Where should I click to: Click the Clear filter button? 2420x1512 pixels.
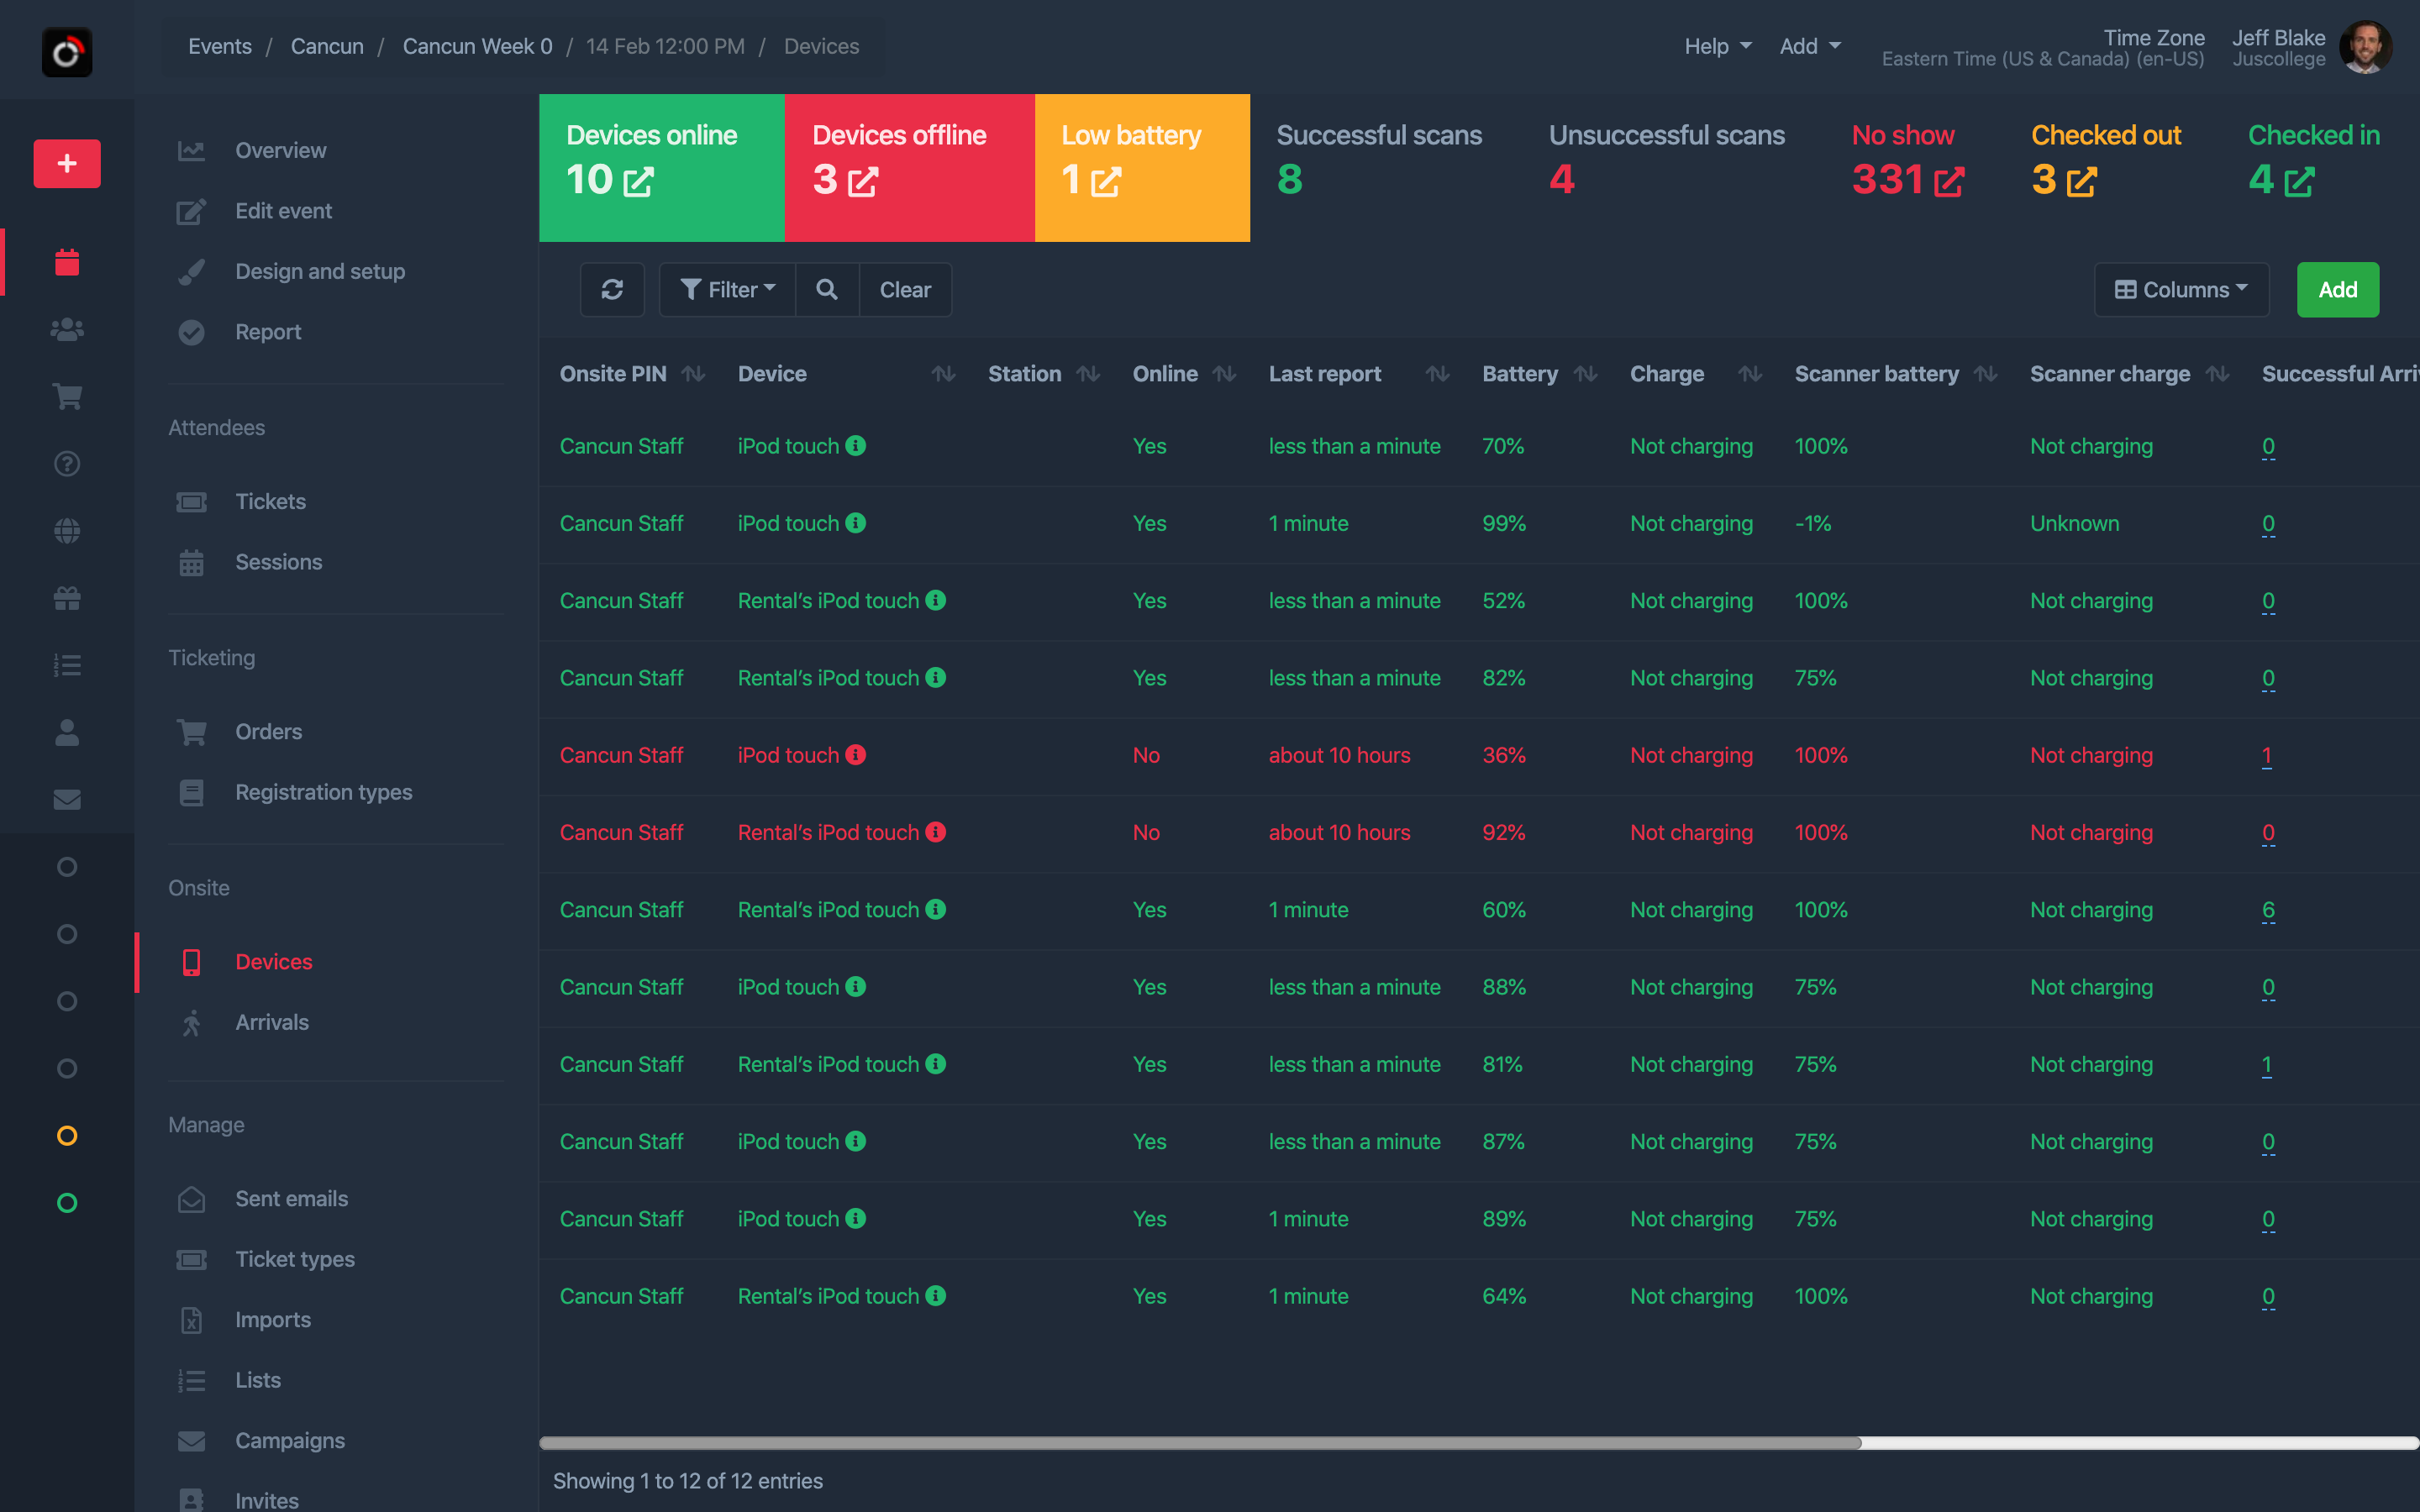(x=902, y=289)
